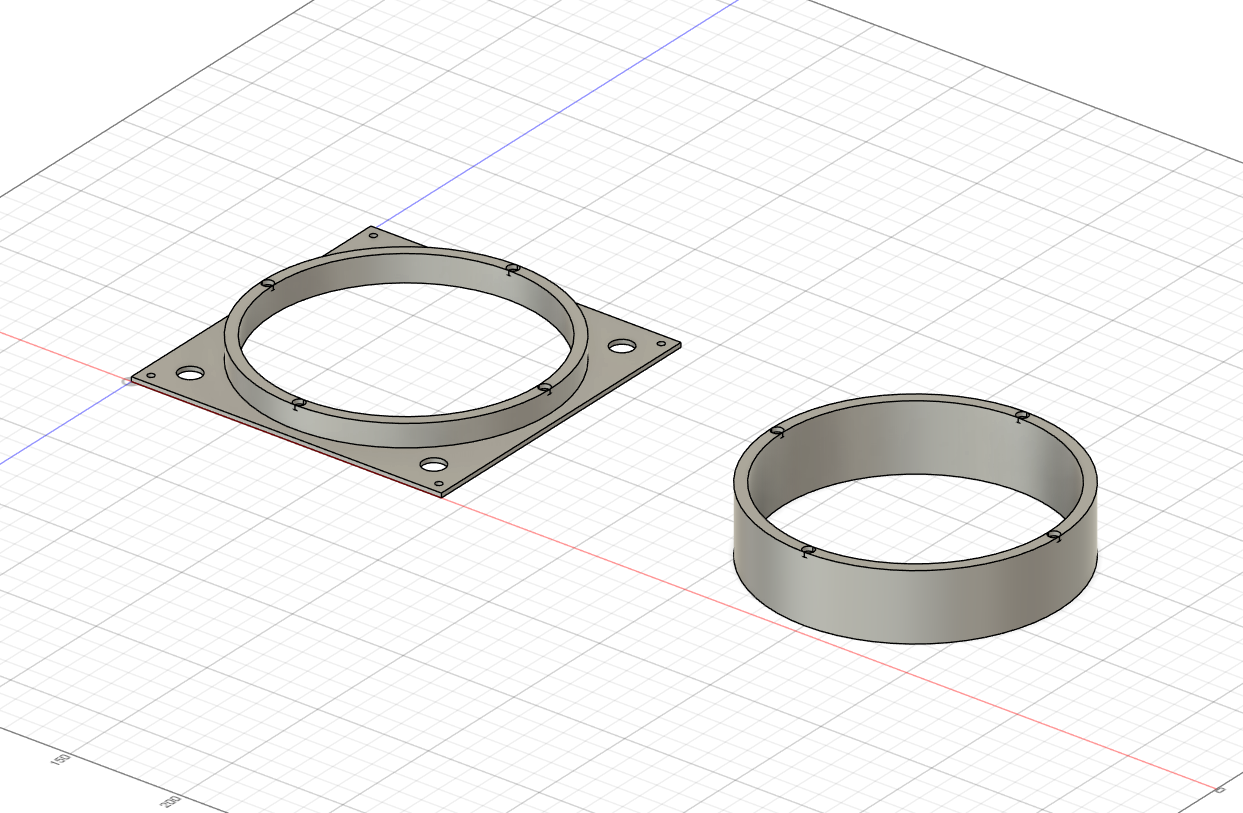Viewport: 1243px width, 813px height.
Task: Click the front-right screw hole on the standalone ring's rim
Action: click(x=1053, y=537)
